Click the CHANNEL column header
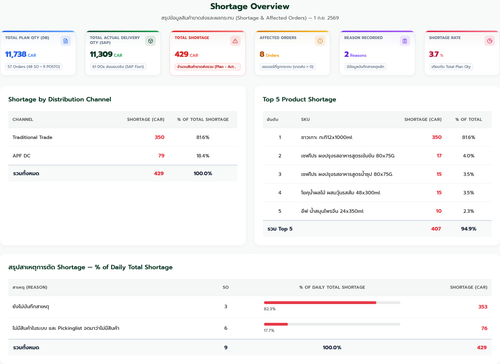 pos(23,119)
